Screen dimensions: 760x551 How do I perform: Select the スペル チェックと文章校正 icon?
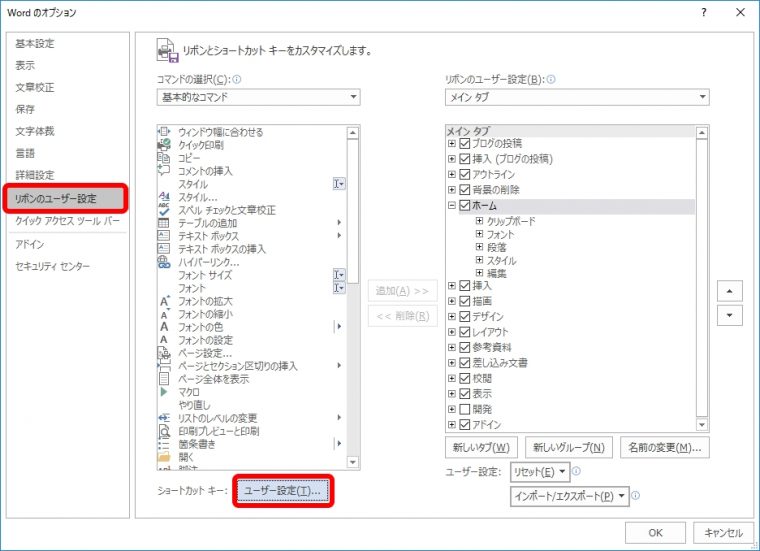point(164,209)
